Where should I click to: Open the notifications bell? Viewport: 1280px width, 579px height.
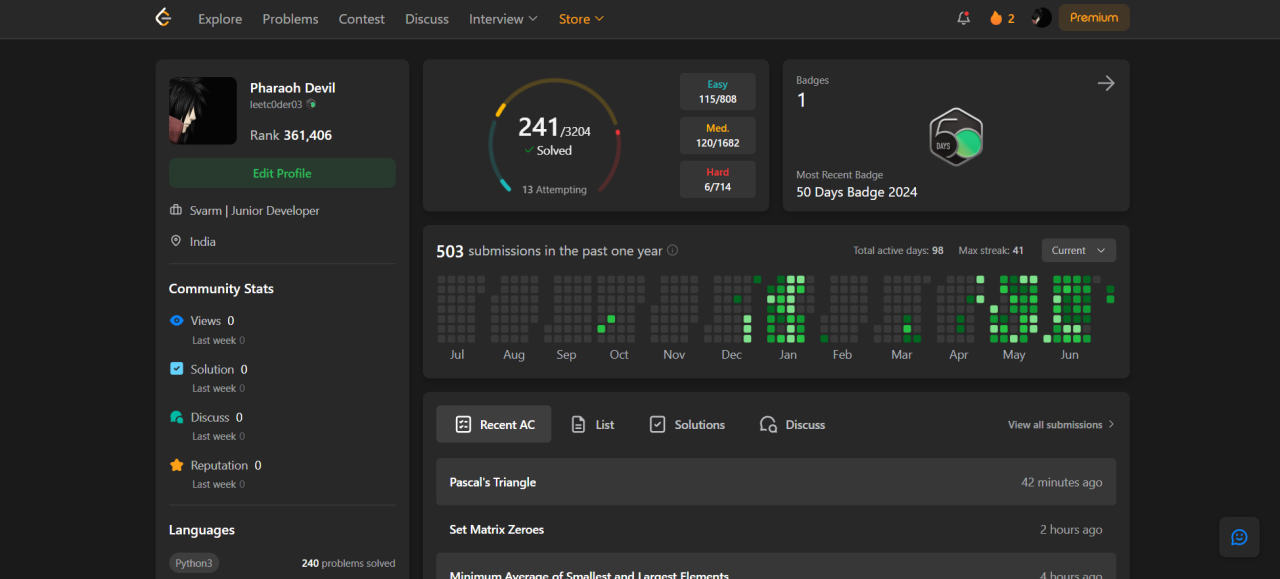pos(964,18)
